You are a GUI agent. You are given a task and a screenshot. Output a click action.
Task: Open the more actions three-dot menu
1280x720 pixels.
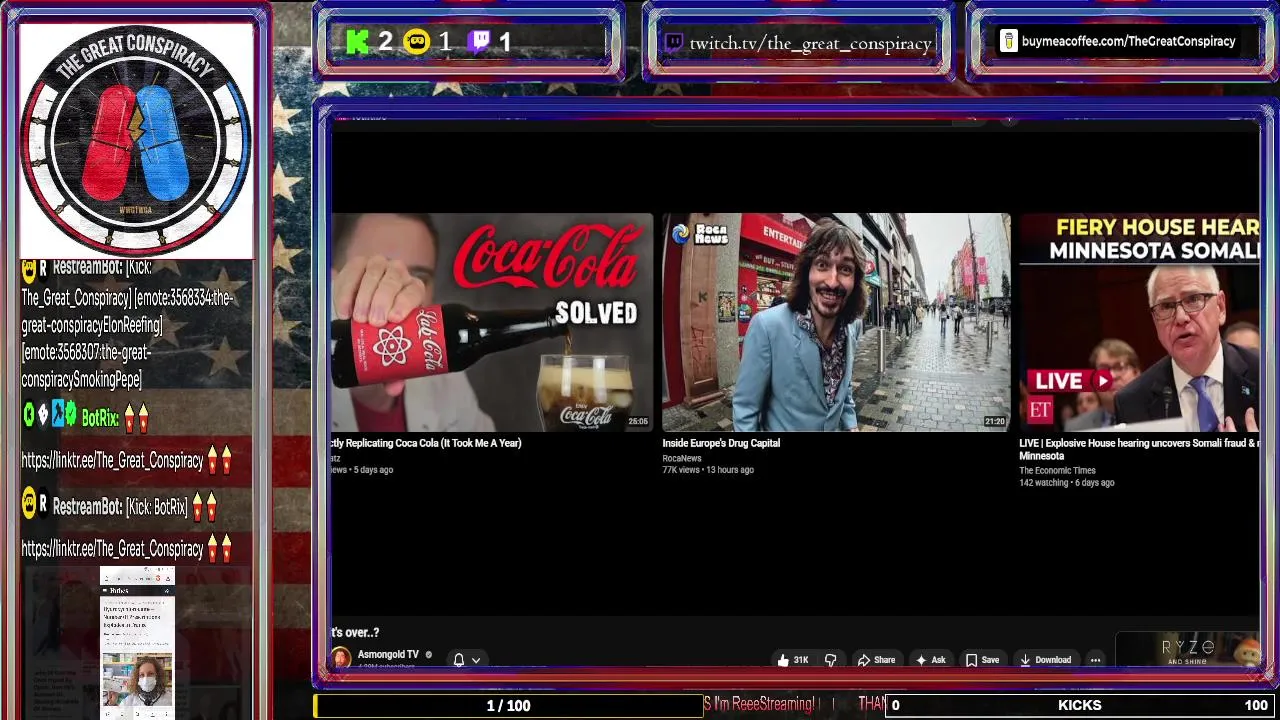[x=1095, y=660]
